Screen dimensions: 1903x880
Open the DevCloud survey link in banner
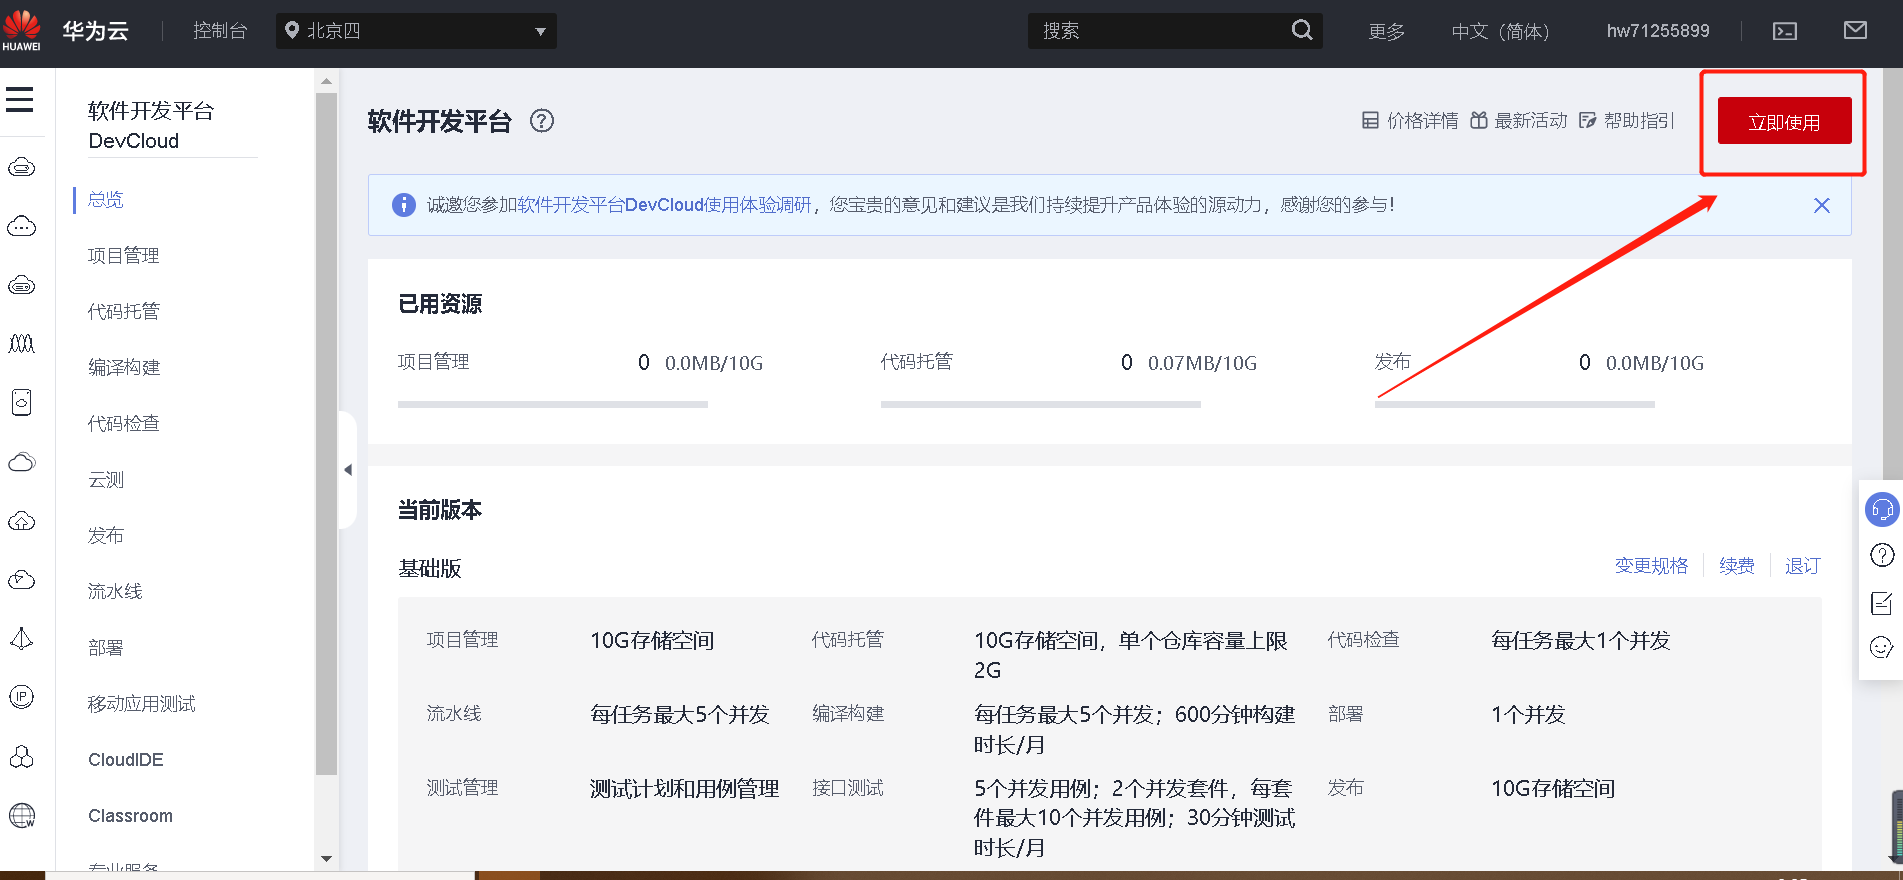click(664, 205)
